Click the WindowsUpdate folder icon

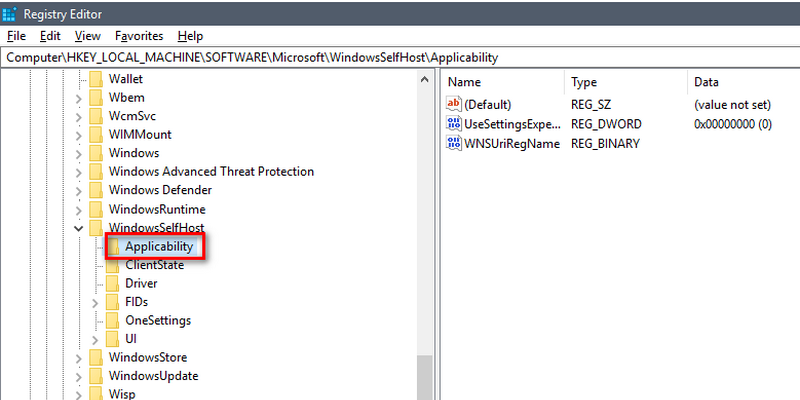96,376
